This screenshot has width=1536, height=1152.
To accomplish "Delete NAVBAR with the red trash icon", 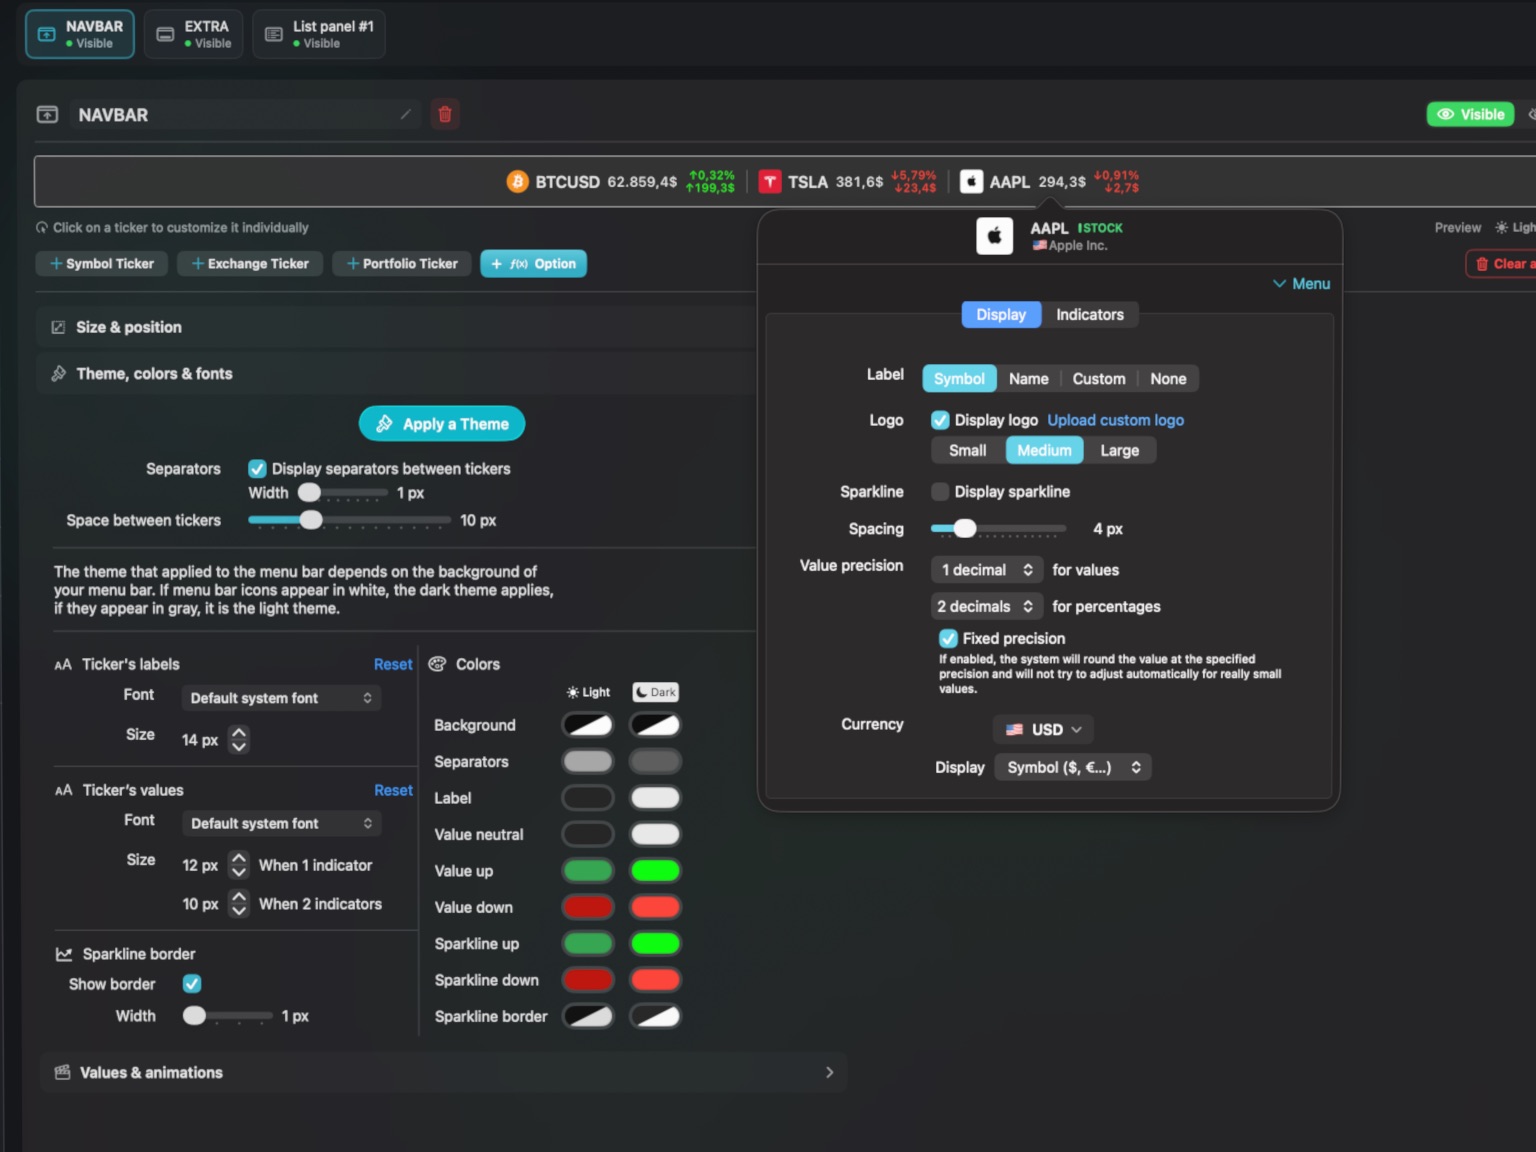I will point(445,114).
